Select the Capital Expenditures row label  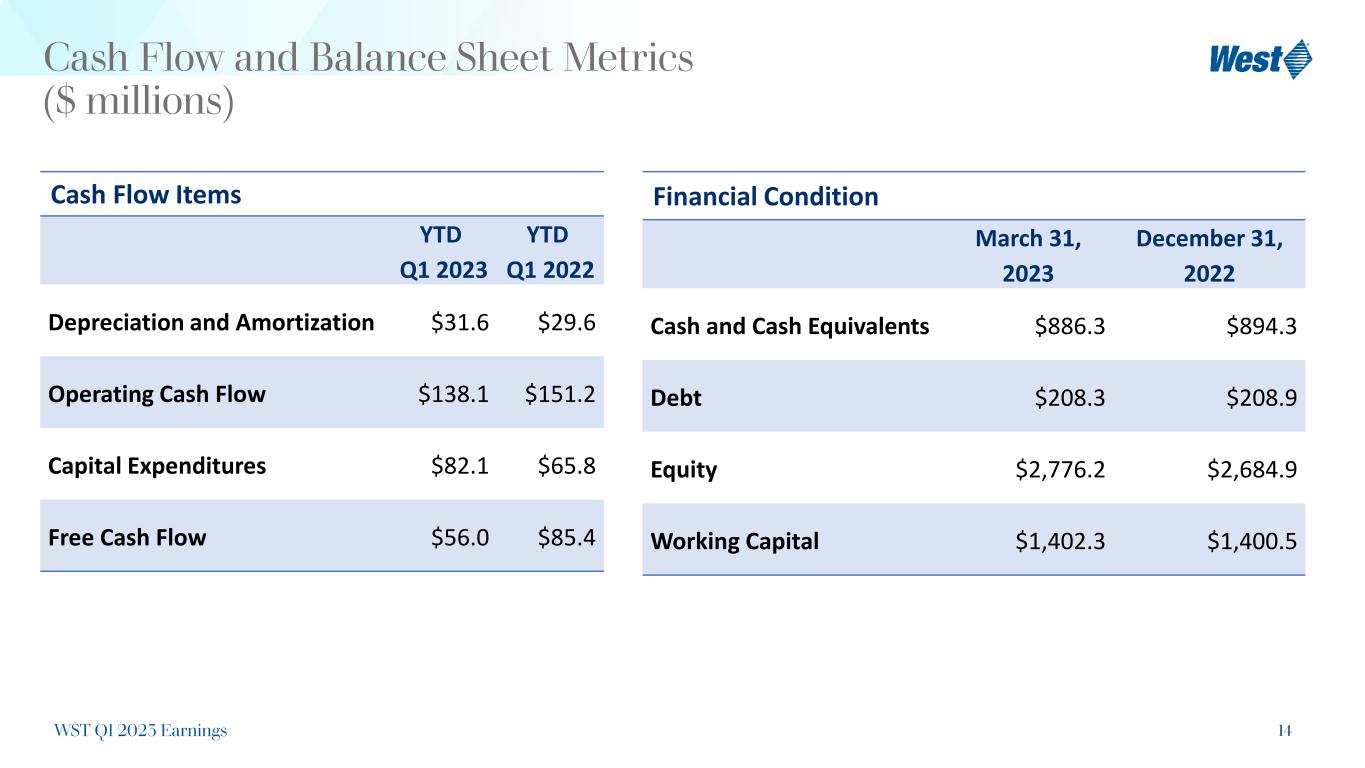click(x=157, y=465)
